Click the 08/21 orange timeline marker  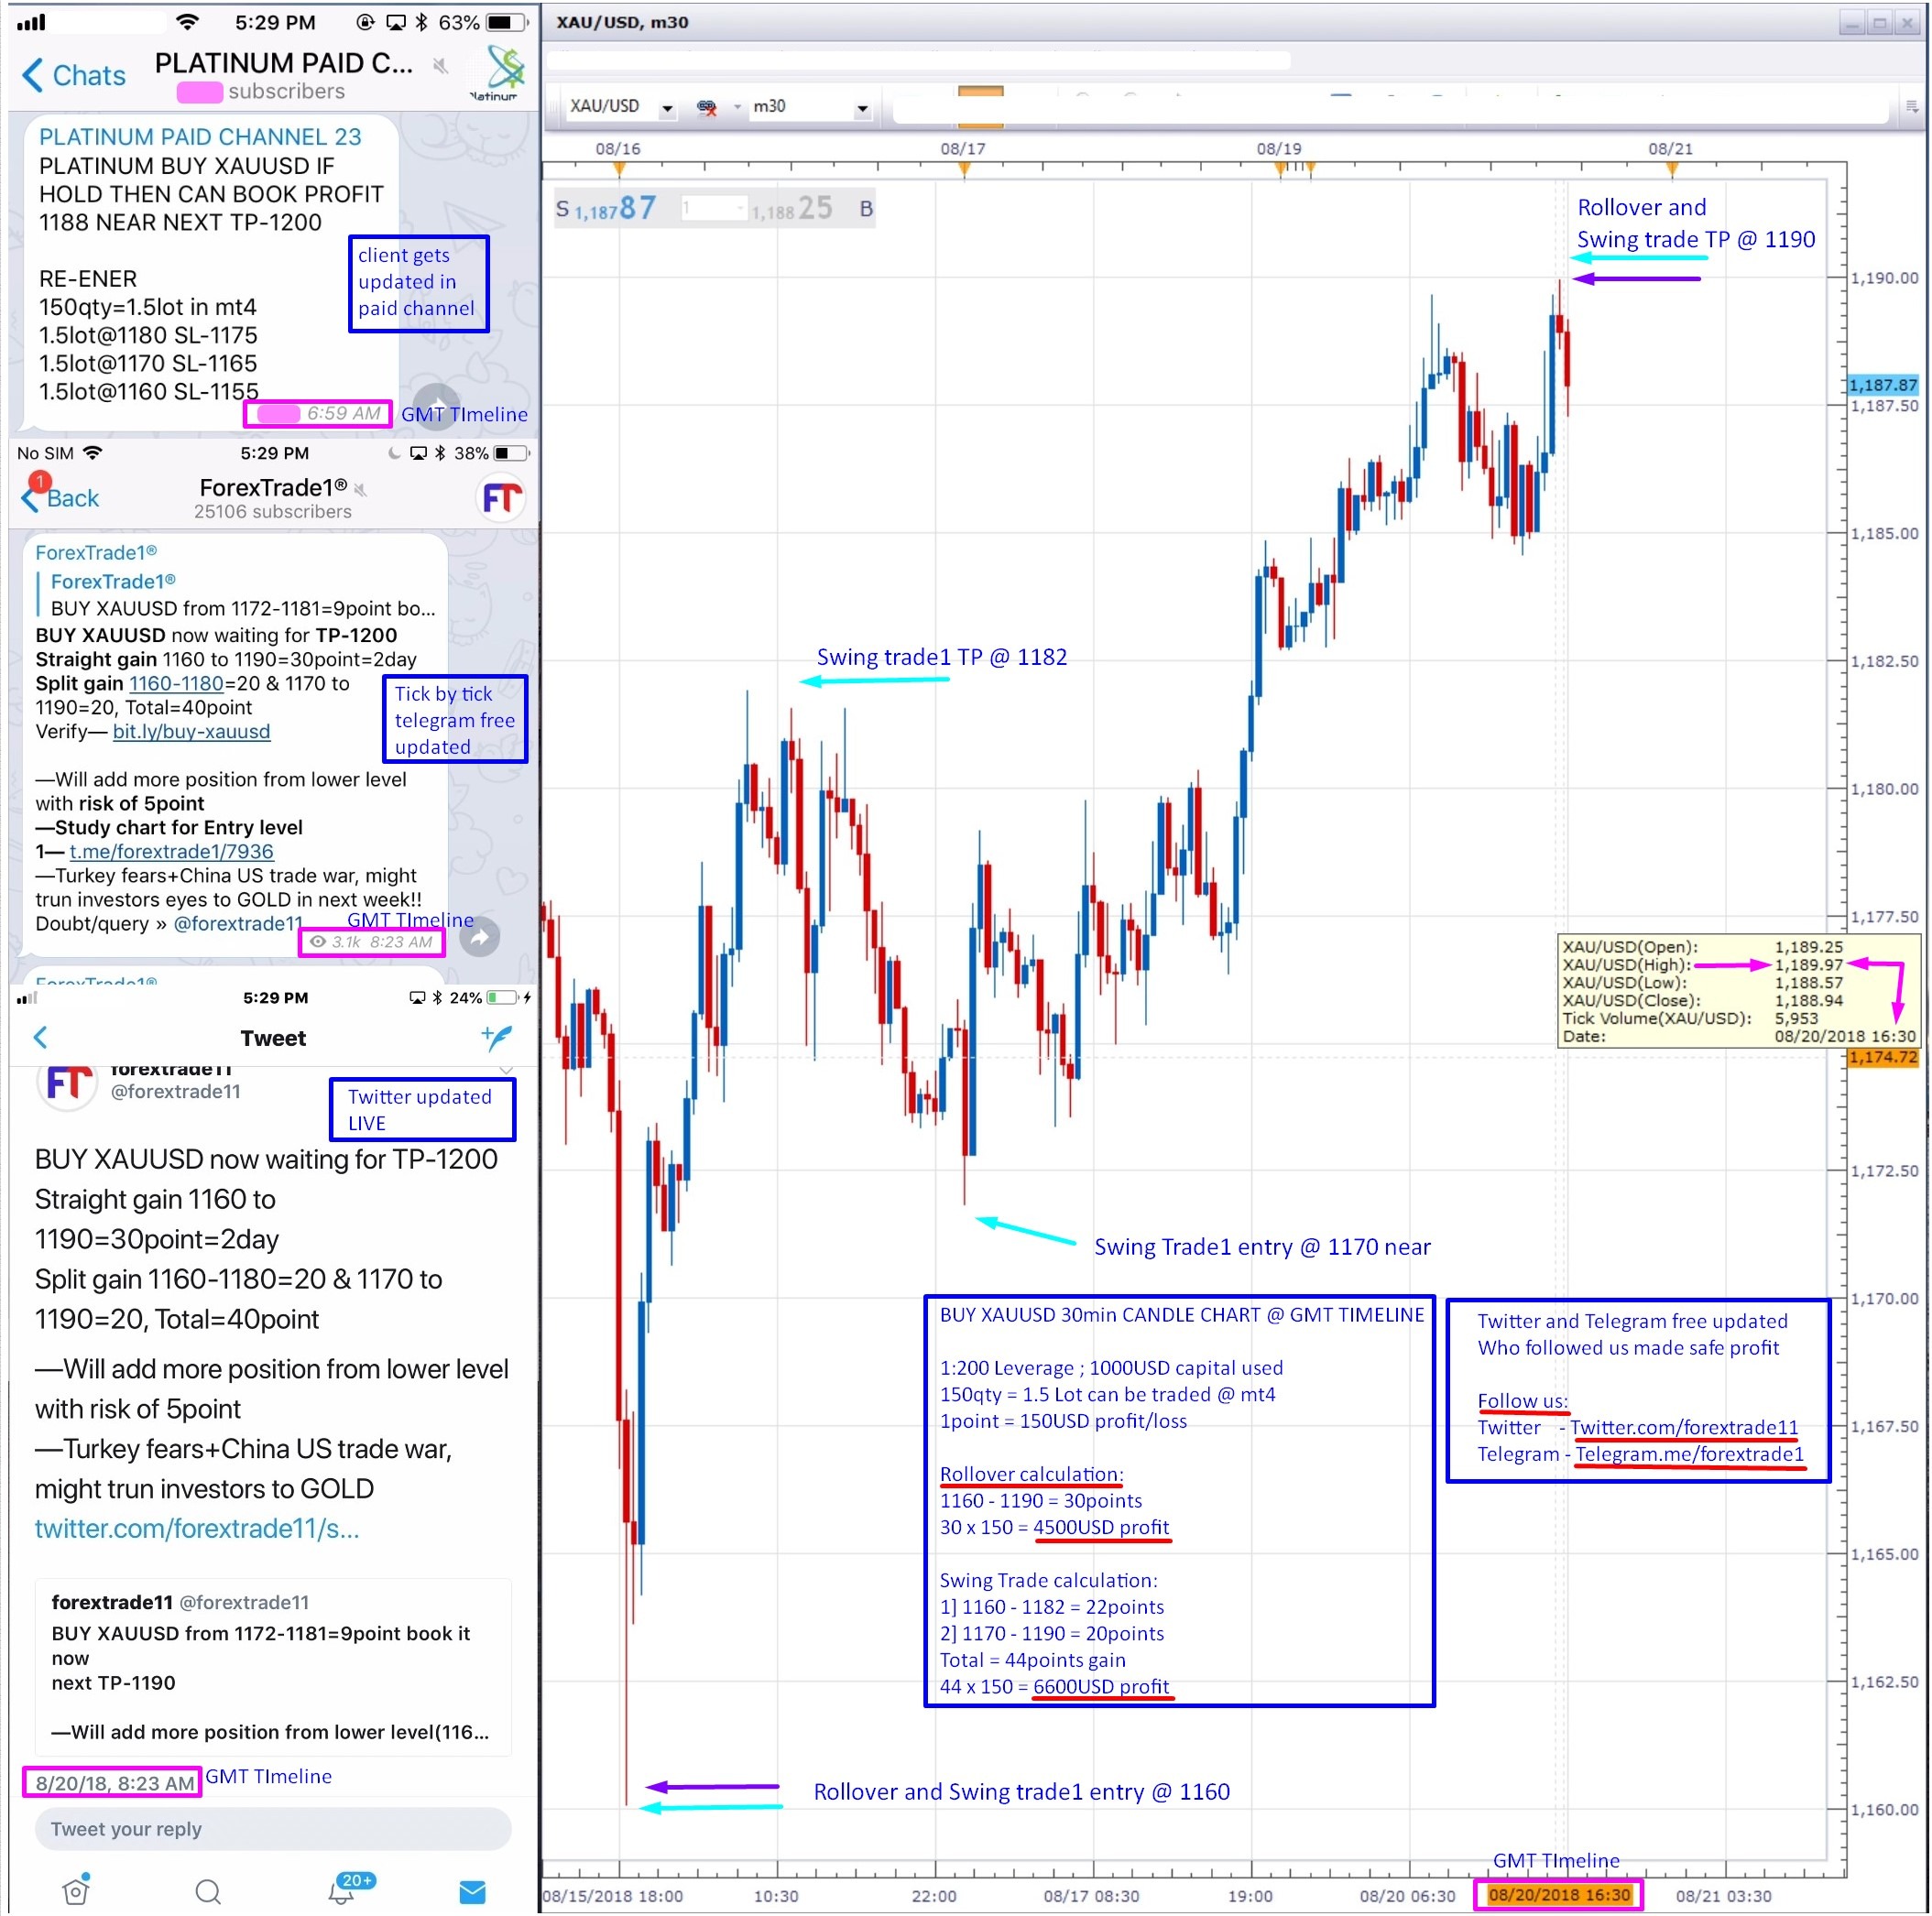click(1672, 169)
